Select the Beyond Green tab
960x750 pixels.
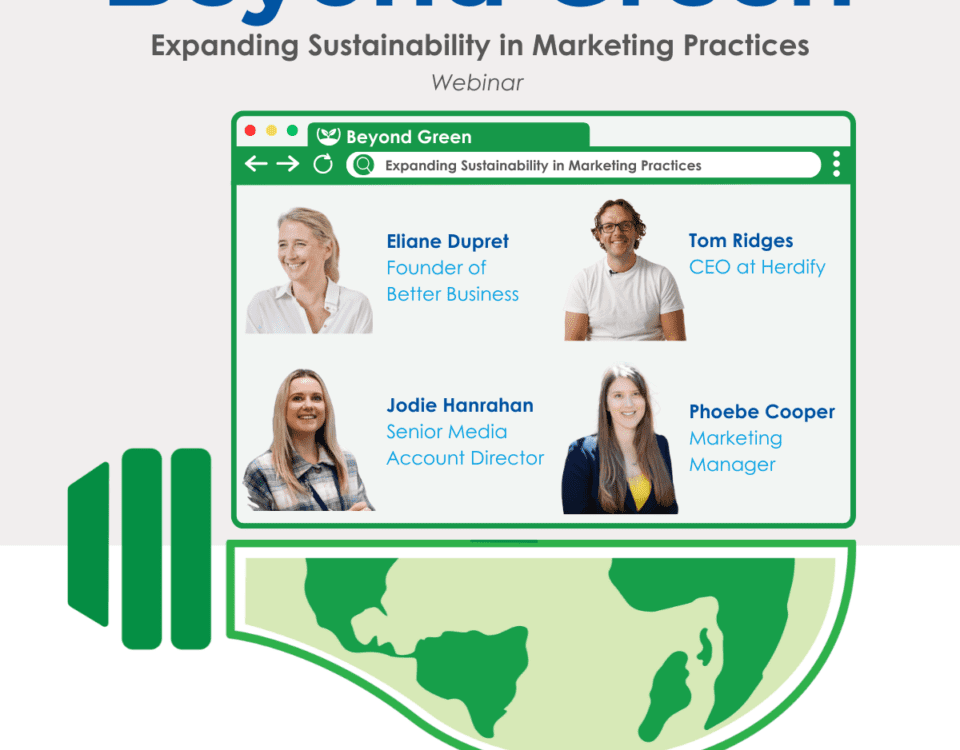[x=449, y=136]
